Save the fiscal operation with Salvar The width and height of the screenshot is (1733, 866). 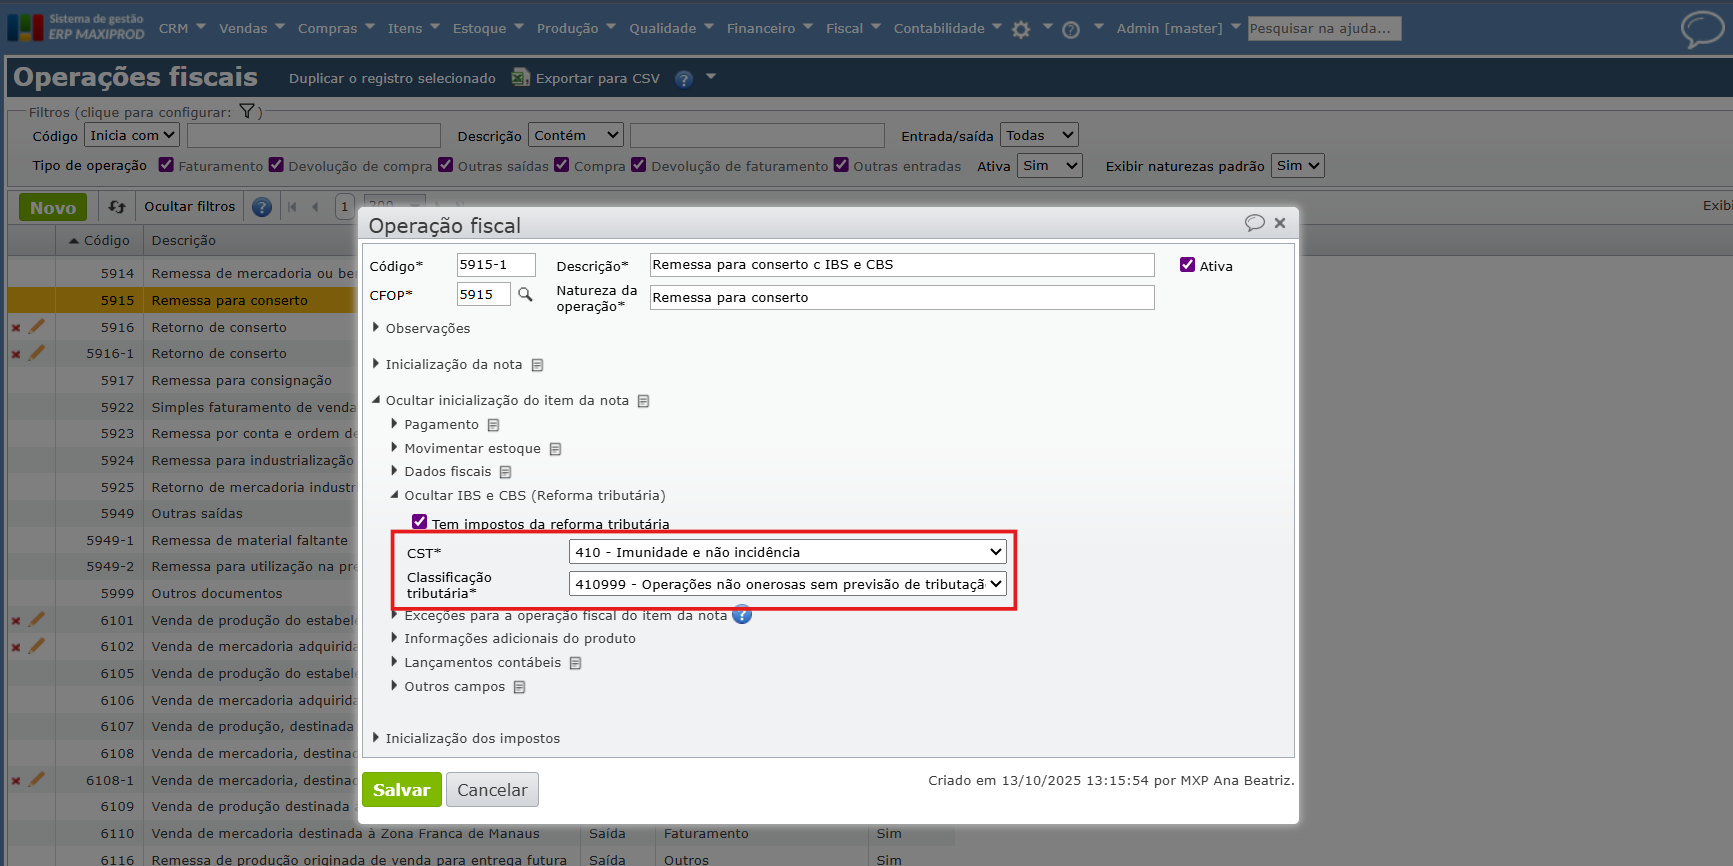[x=401, y=790]
